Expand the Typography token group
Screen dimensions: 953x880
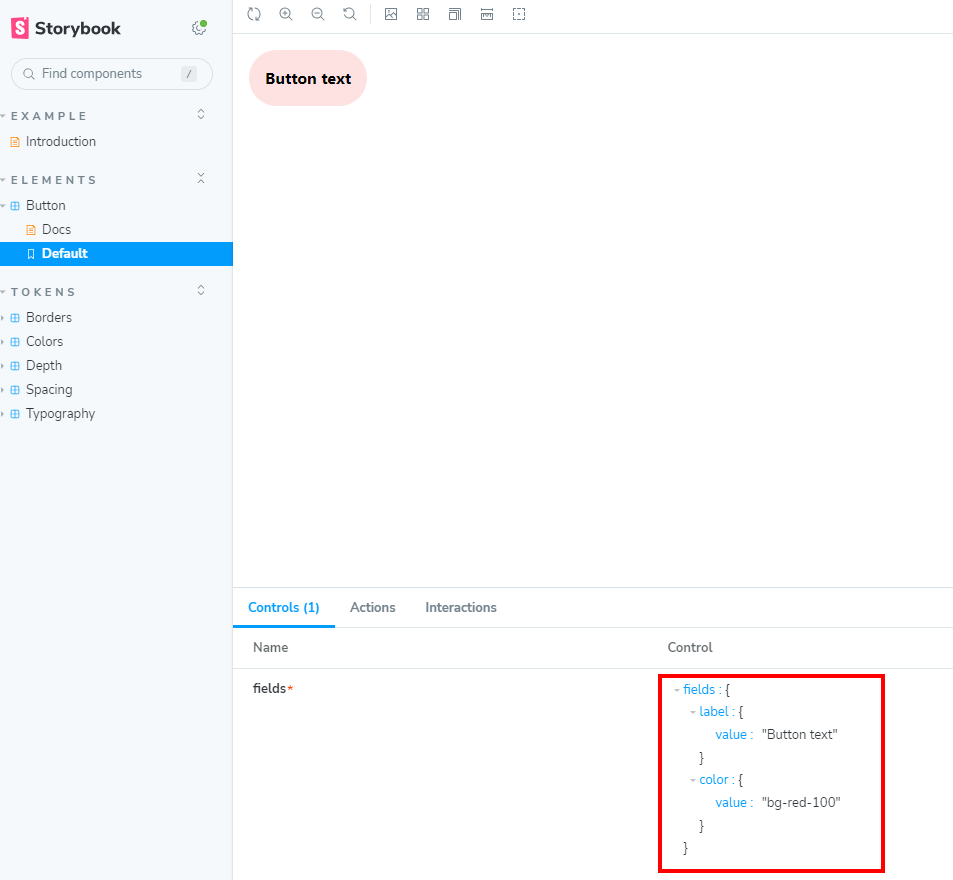pos(60,413)
